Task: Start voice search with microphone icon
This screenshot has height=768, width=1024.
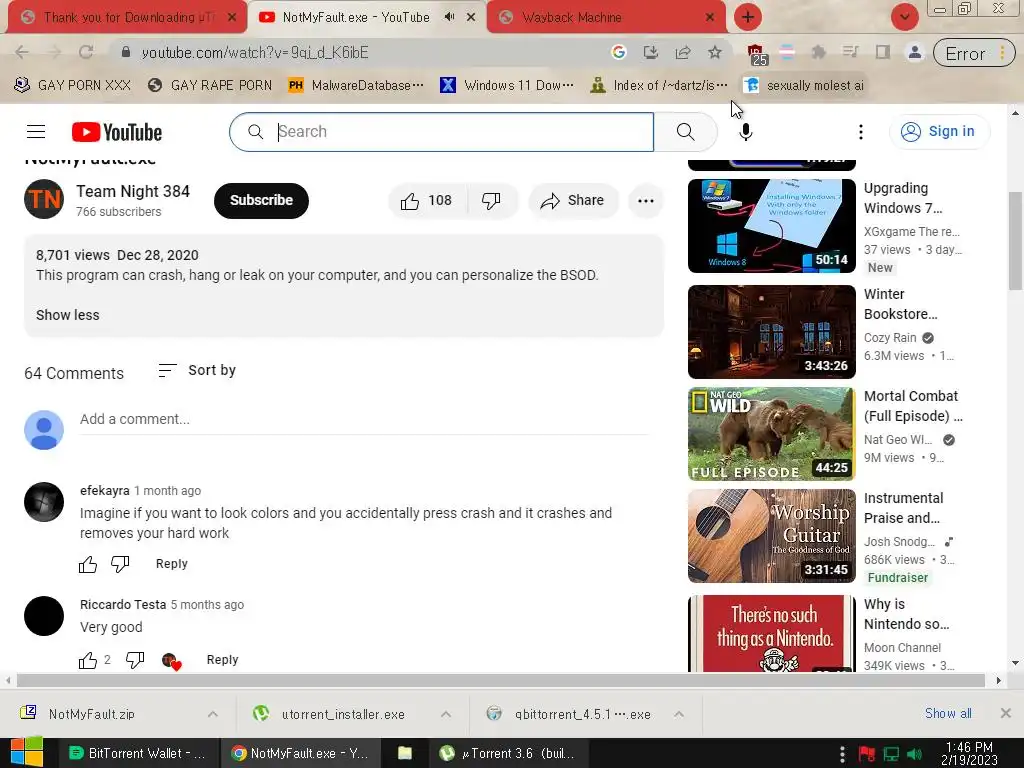Action: (745, 132)
